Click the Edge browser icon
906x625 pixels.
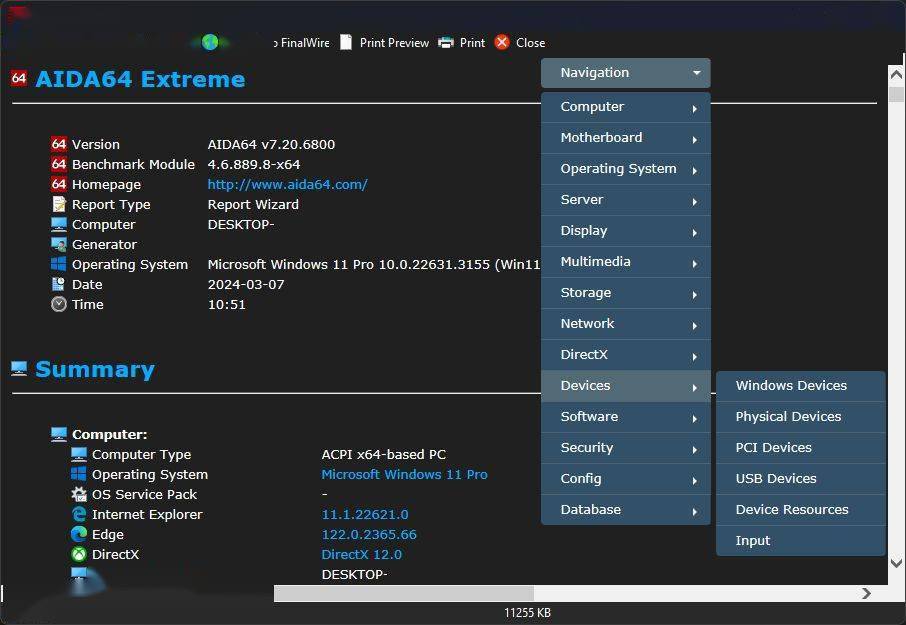(x=79, y=534)
